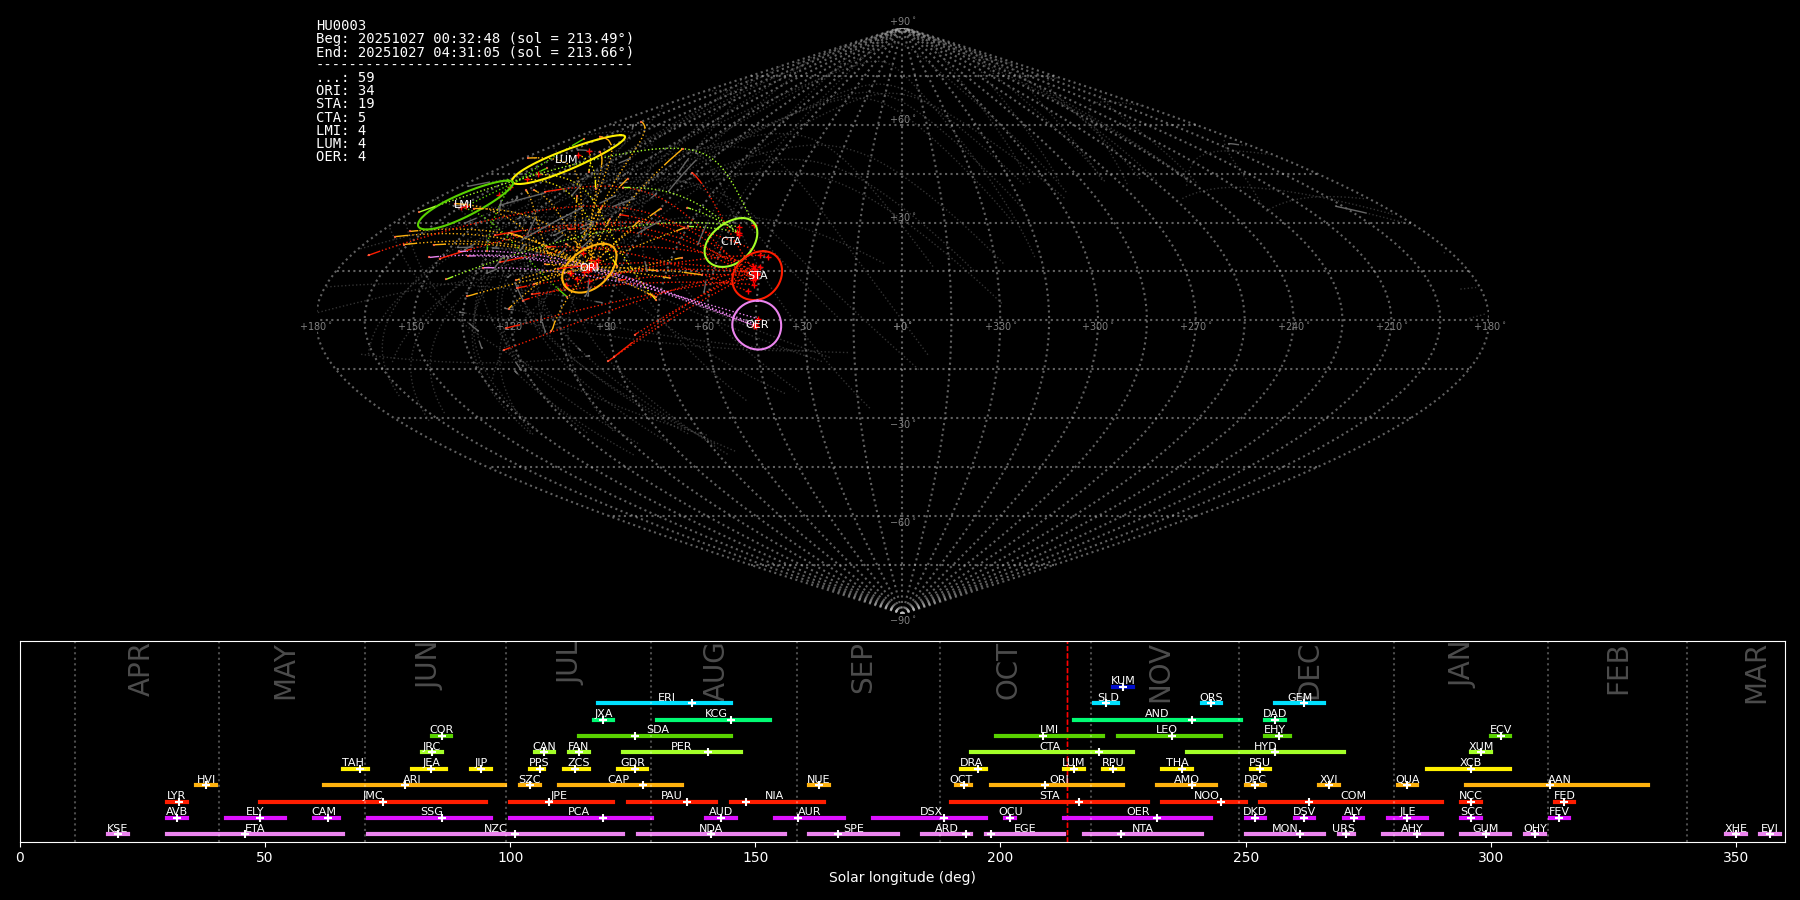Click the Beg: 20251027 00:32:48 line
1800x900 pixels.
coord(475,39)
